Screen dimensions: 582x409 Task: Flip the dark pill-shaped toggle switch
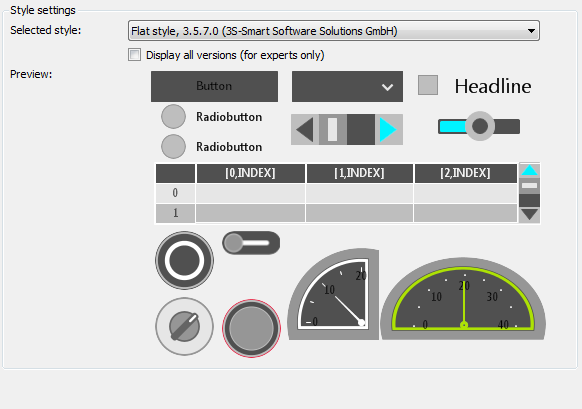tap(251, 243)
